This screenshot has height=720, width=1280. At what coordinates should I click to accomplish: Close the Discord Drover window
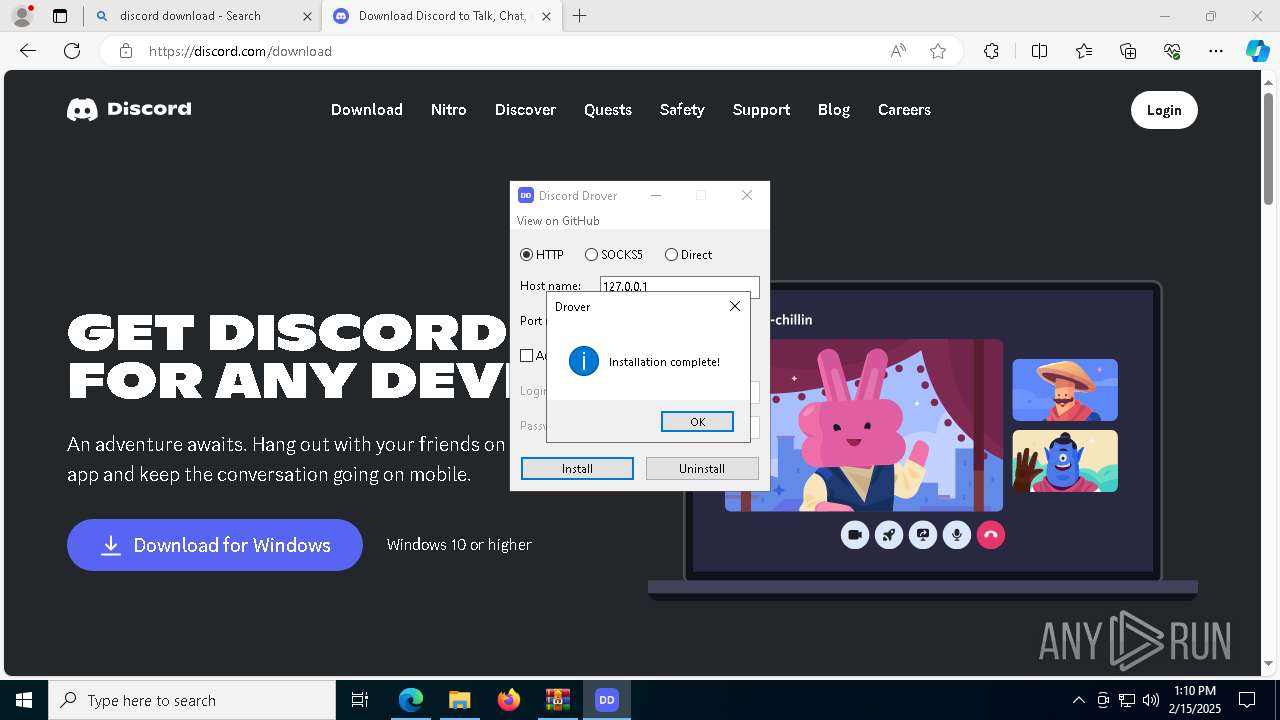pos(747,195)
